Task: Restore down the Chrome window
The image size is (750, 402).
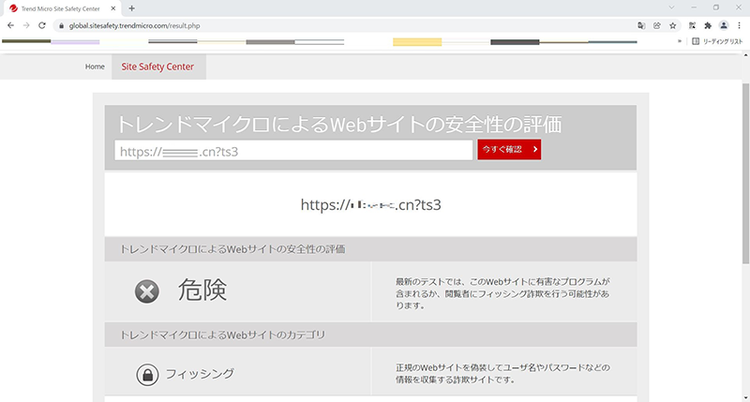Action: click(716, 8)
